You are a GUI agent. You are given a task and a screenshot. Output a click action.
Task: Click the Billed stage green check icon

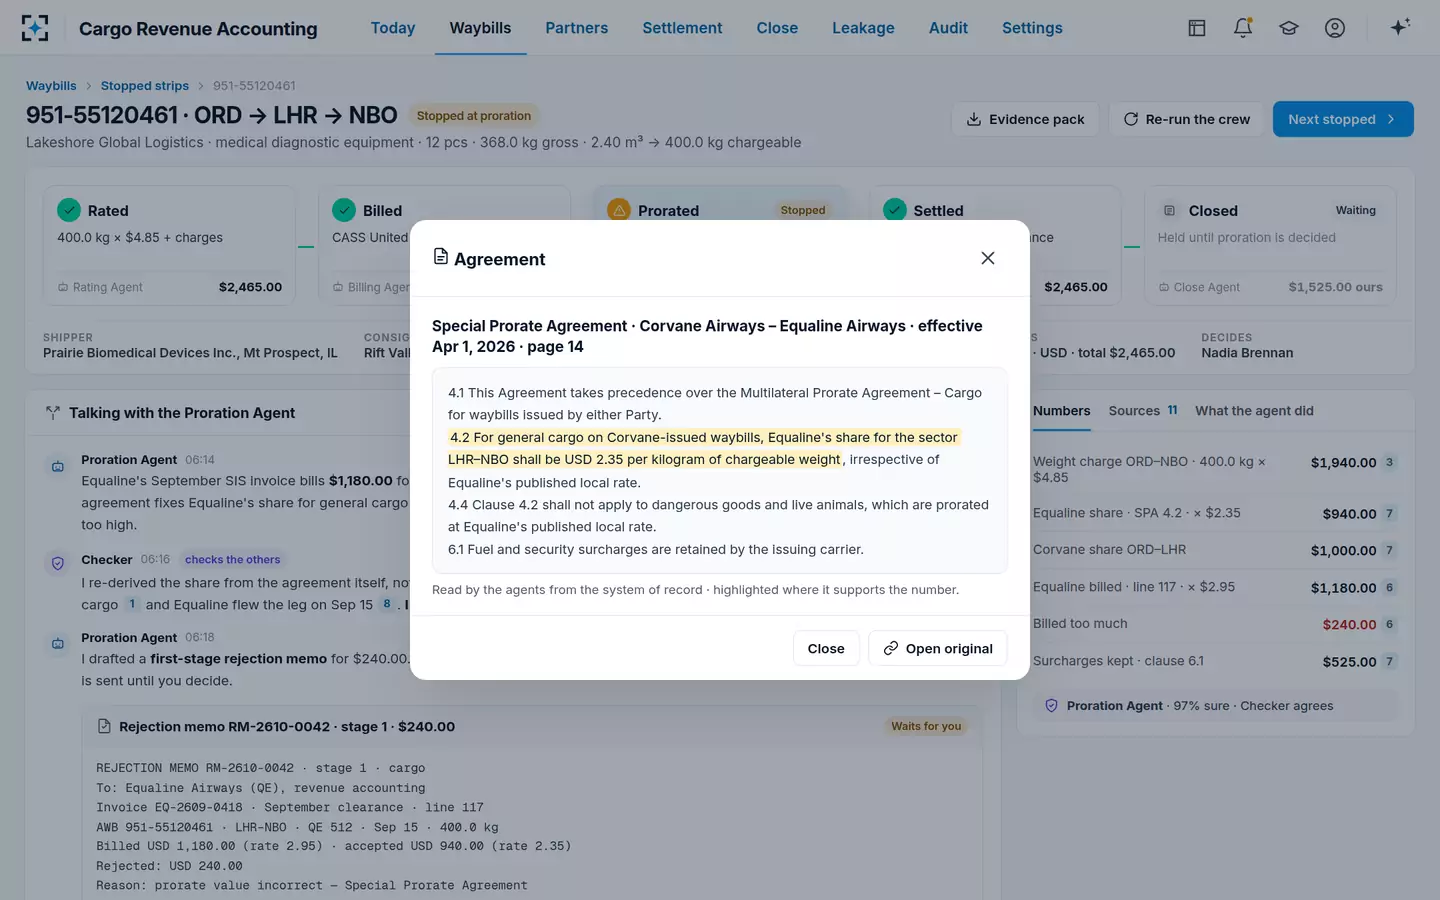[344, 210]
